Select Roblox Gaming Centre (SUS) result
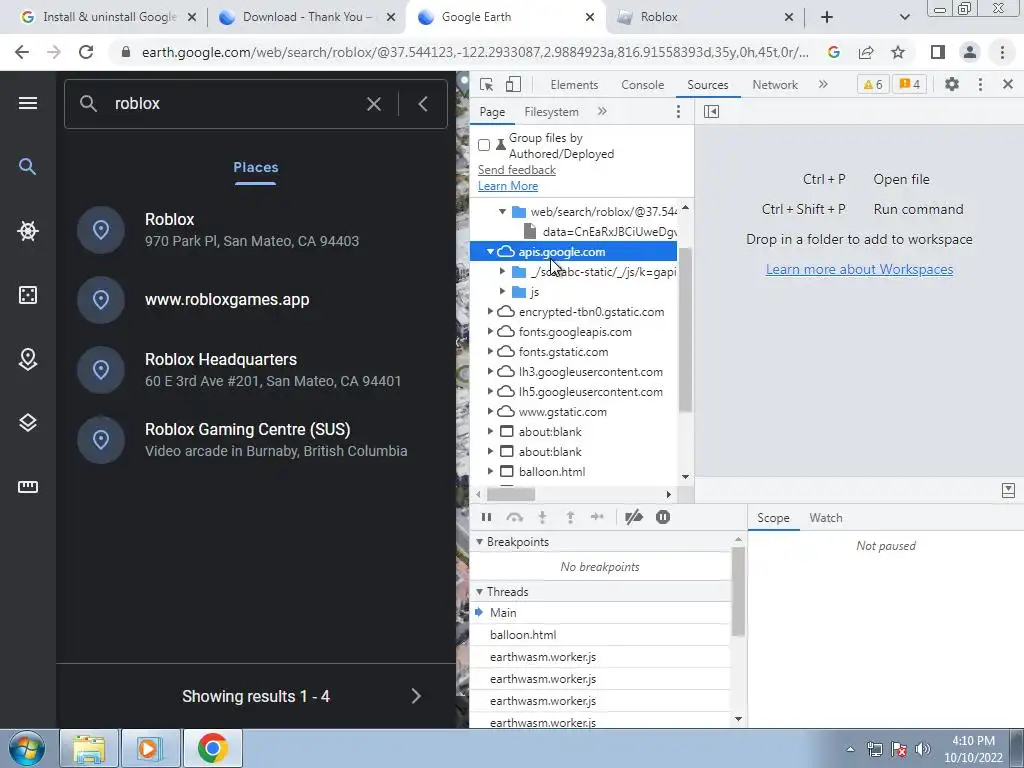 [x=256, y=440]
